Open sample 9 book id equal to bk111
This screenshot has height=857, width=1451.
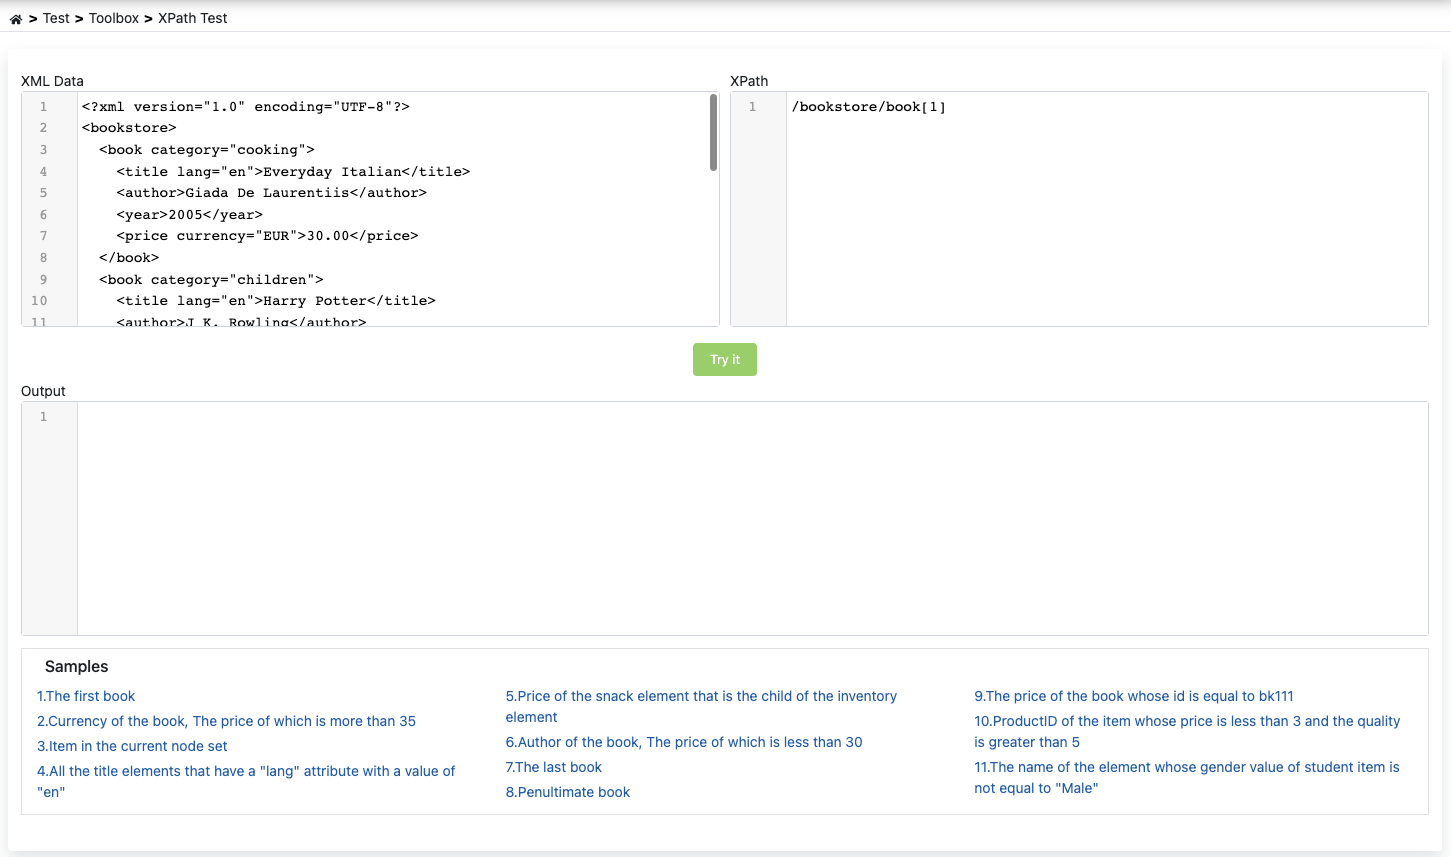(1133, 696)
